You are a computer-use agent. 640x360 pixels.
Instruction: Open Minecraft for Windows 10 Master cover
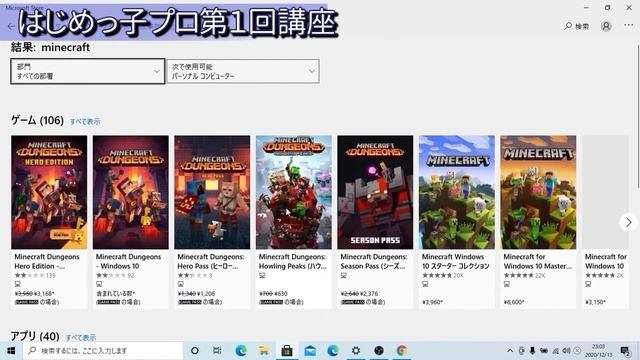click(538, 192)
